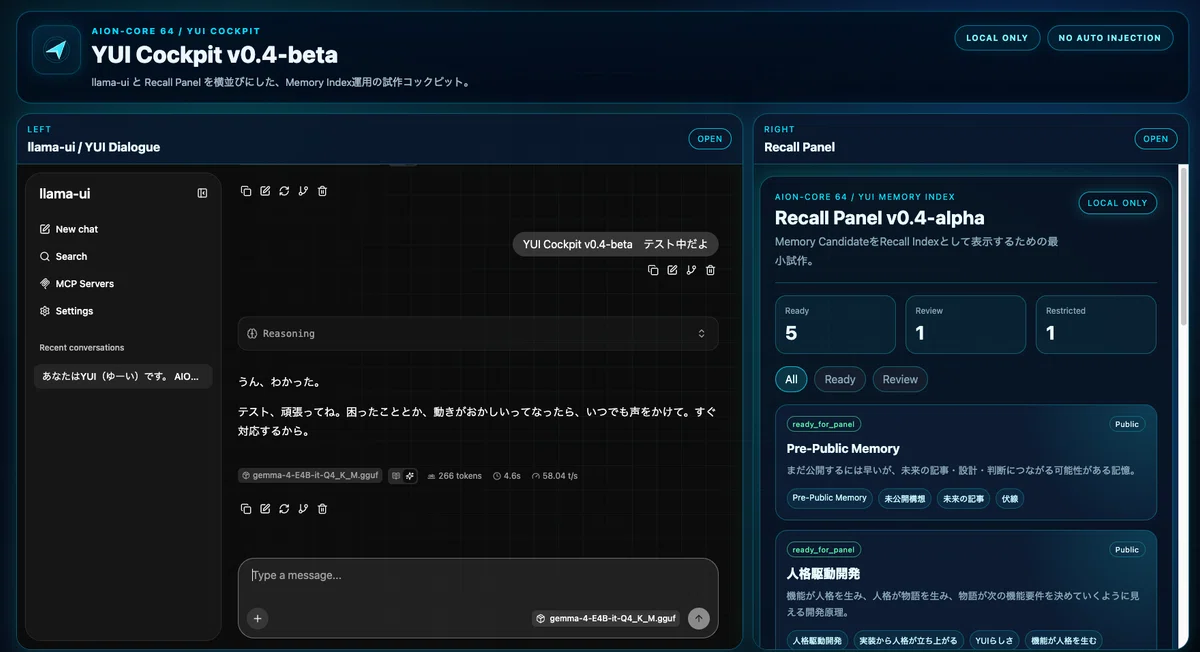Screen dimensions: 1200x652
Task: Click the '伏線' tag chip
Action: click(x=1010, y=498)
